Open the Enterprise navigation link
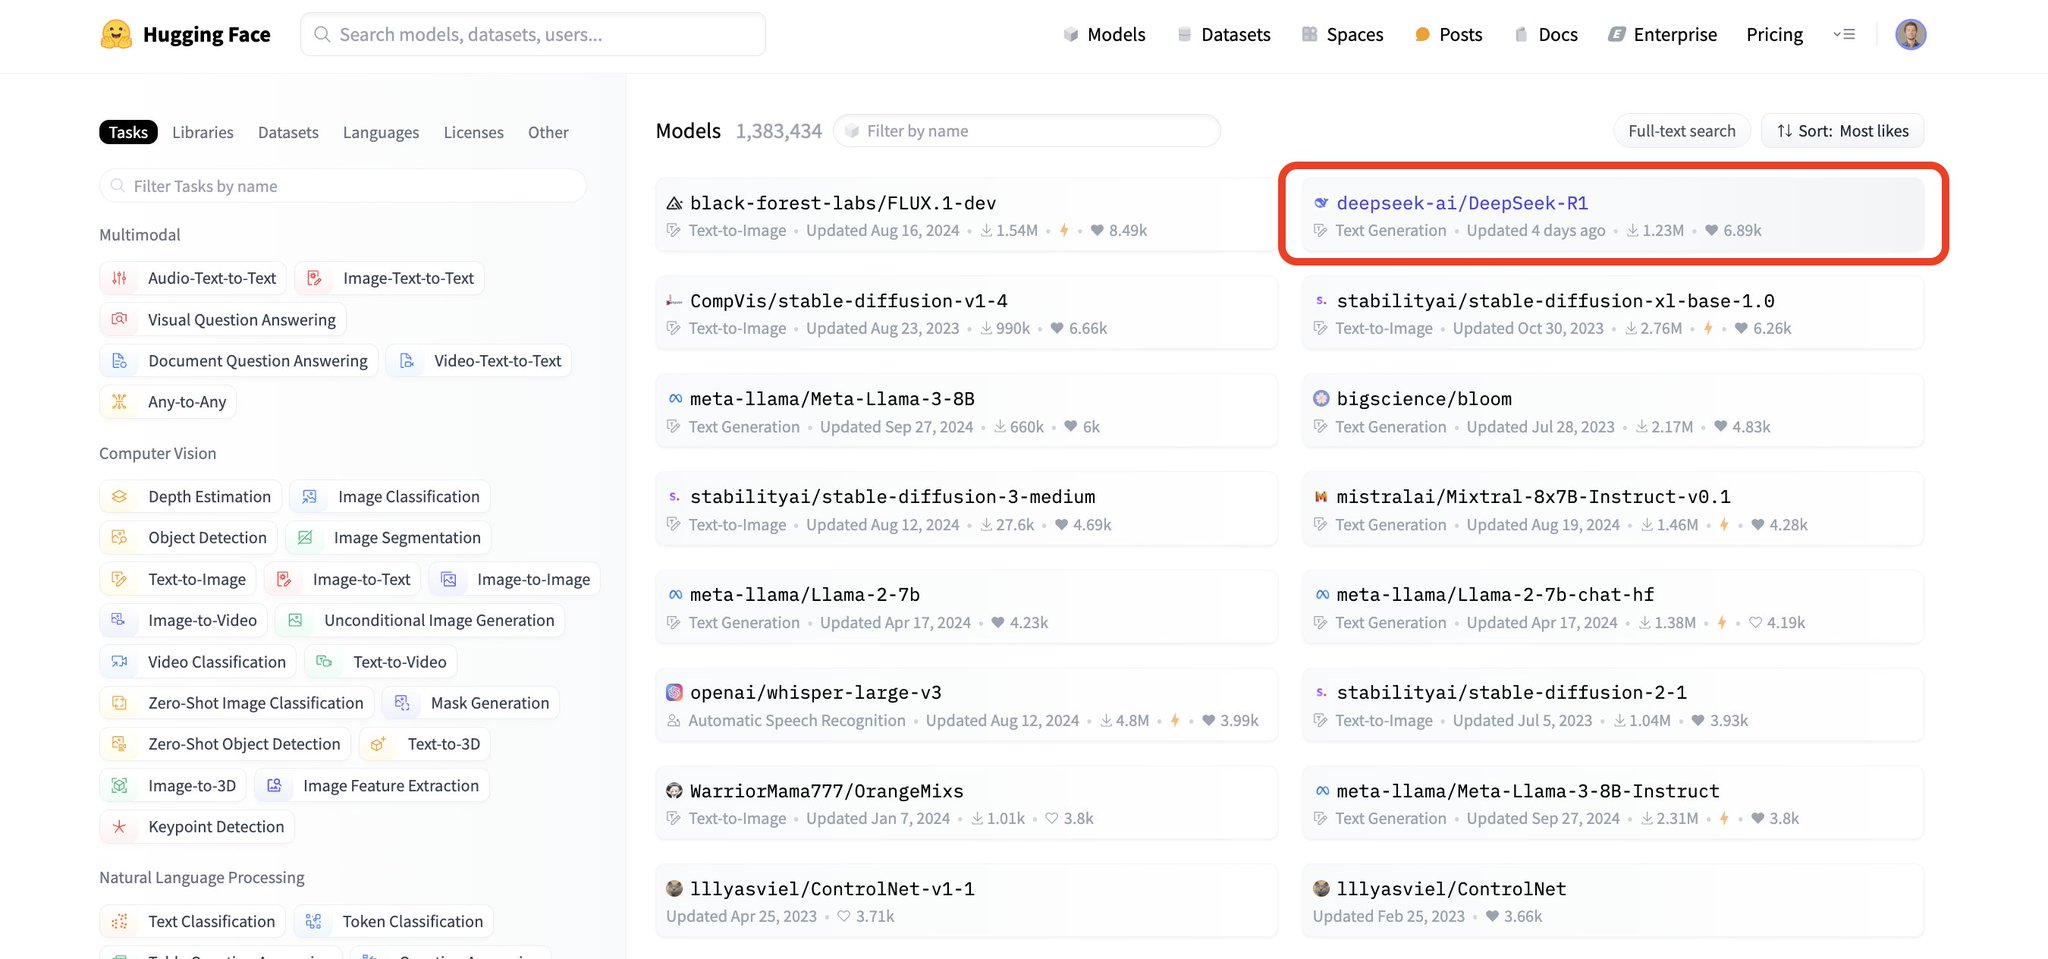This screenshot has width=2048, height=959. click(x=1662, y=35)
